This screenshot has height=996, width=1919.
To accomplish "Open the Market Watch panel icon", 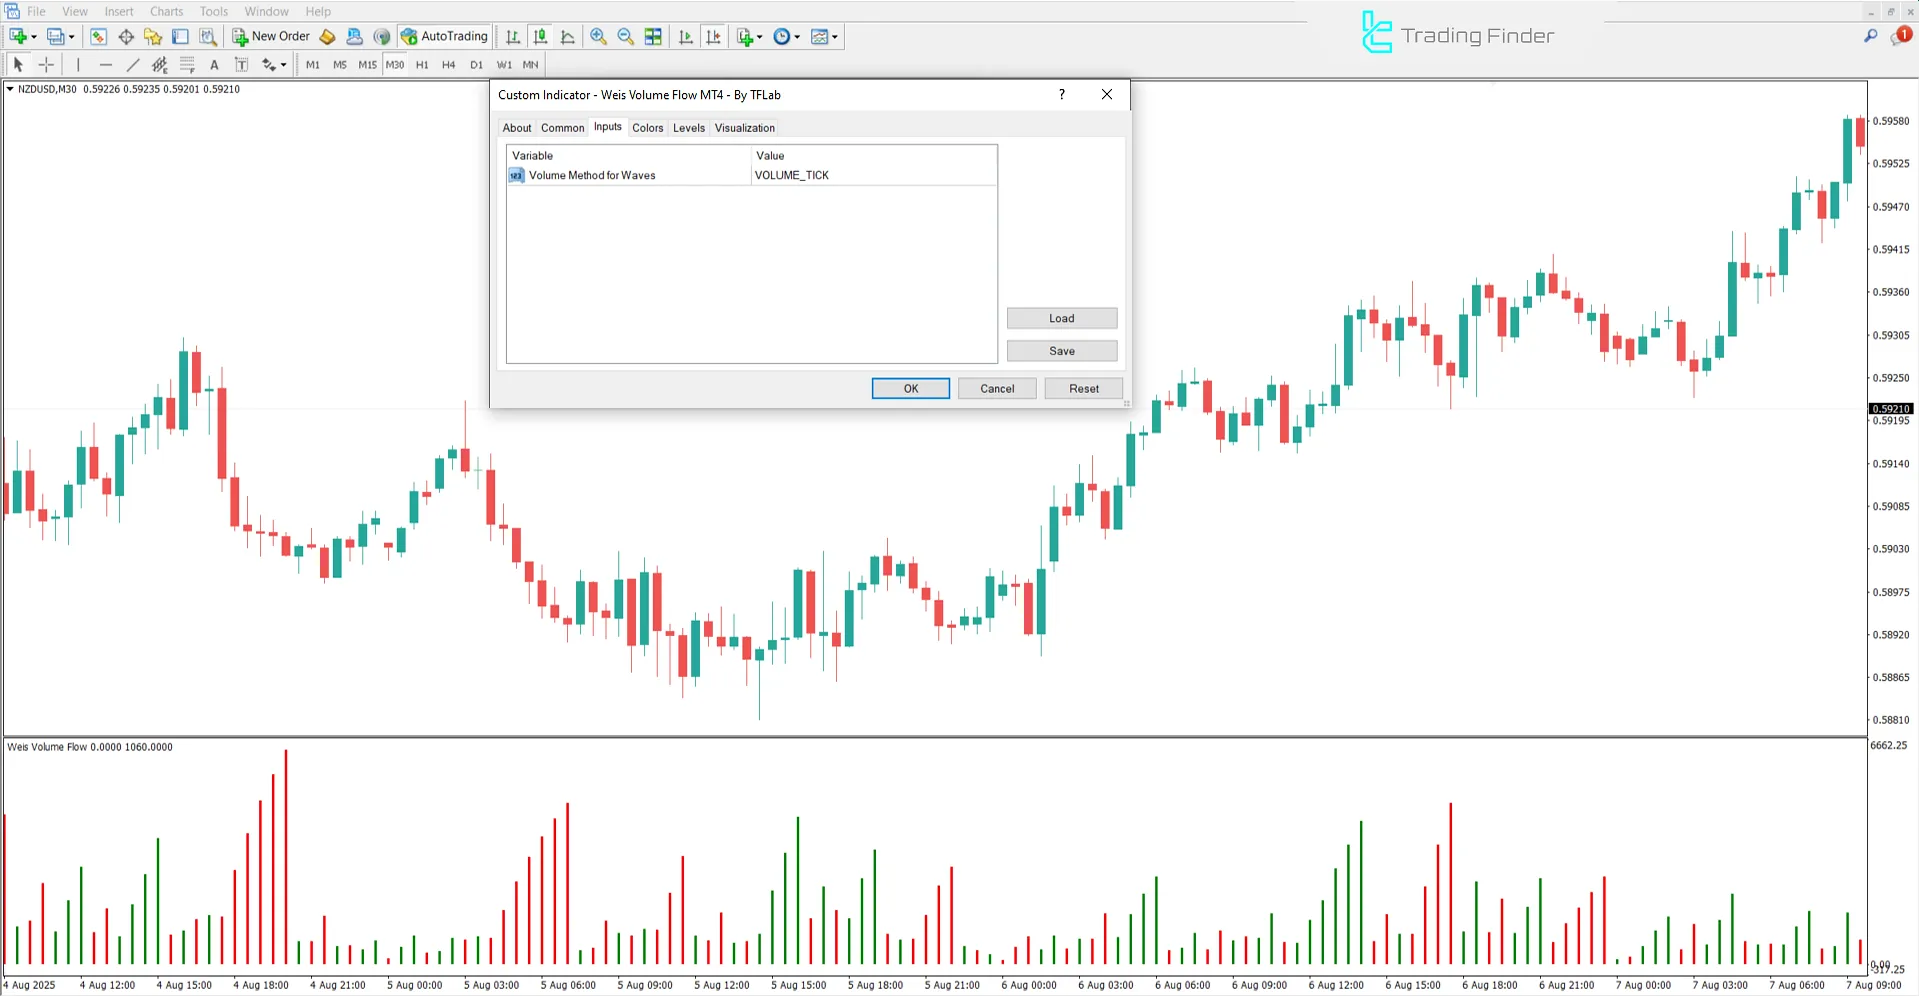I will tap(98, 36).
